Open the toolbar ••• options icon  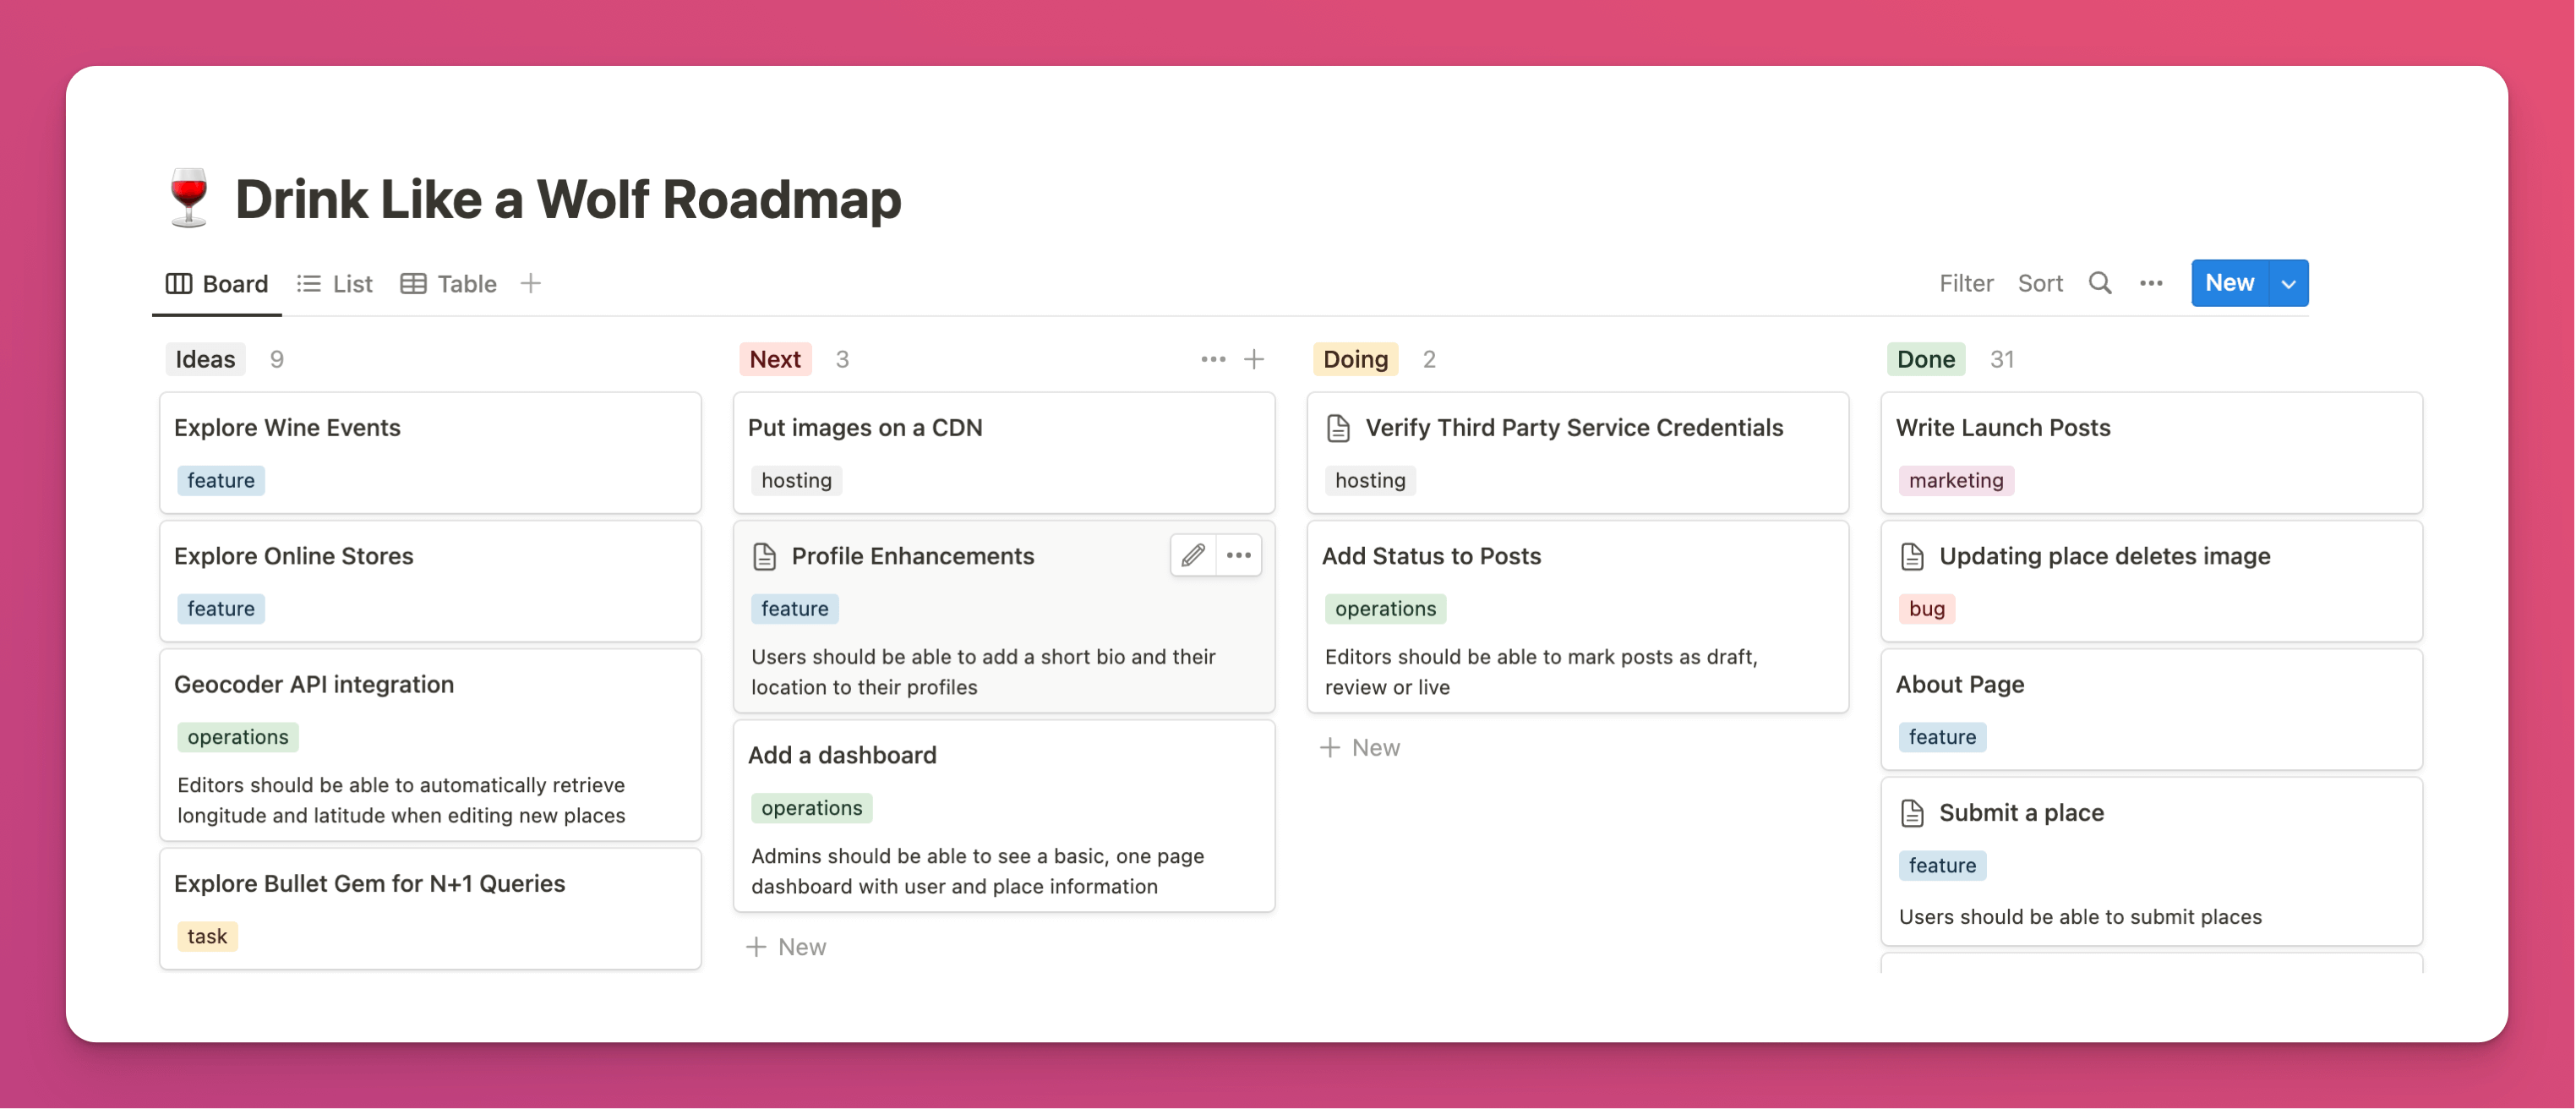tap(2150, 283)
